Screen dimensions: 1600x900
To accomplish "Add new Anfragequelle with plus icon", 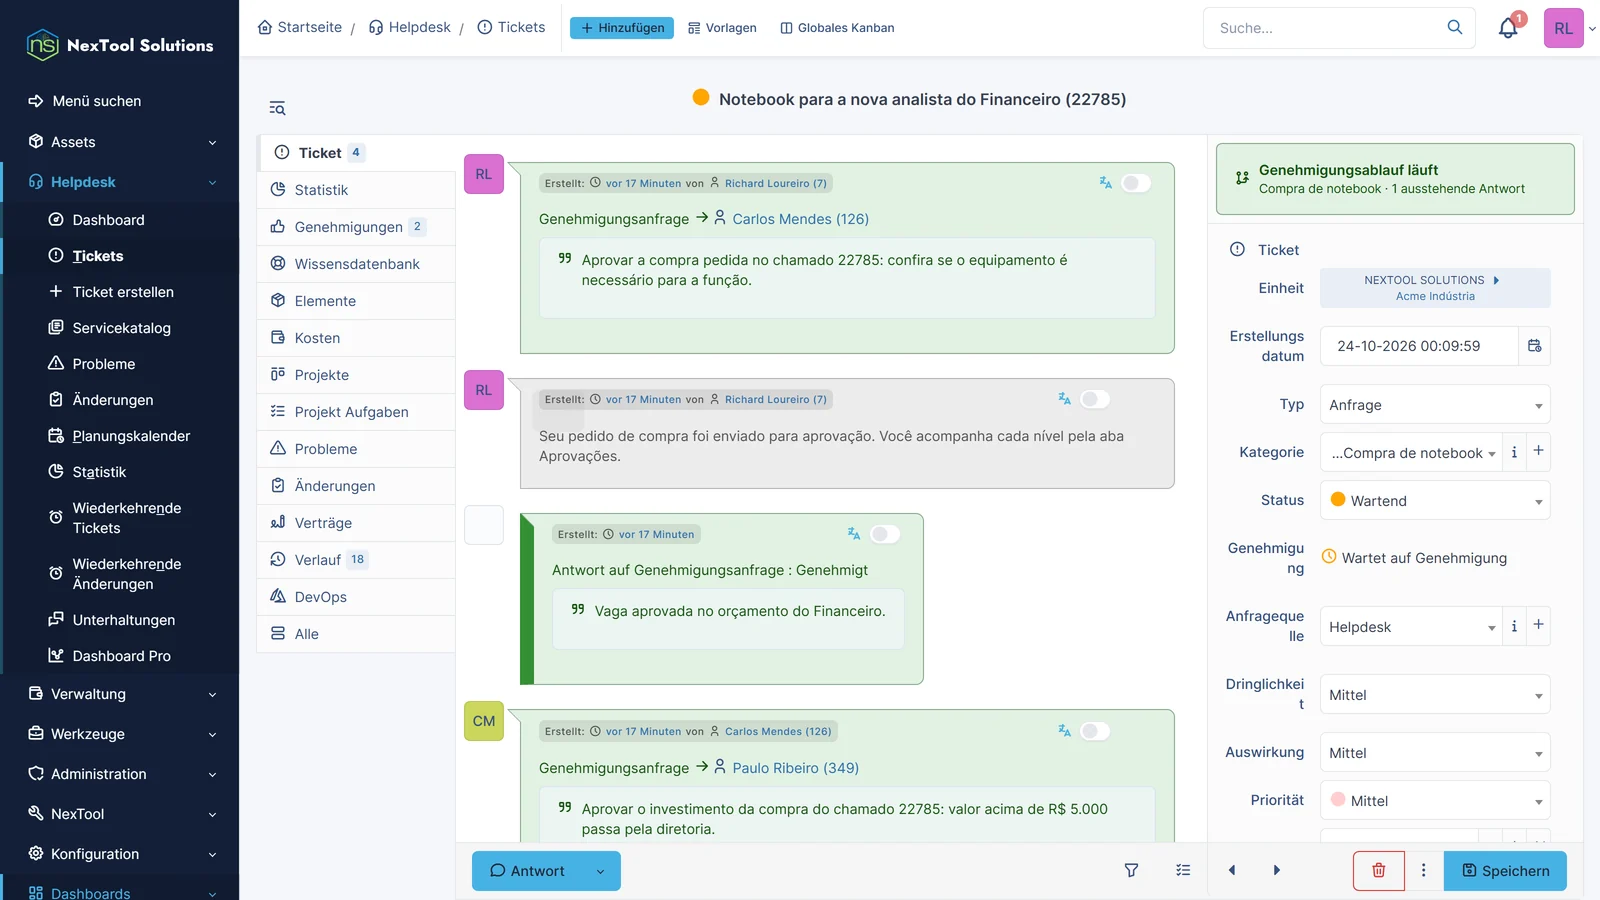I will point(1538,625).
